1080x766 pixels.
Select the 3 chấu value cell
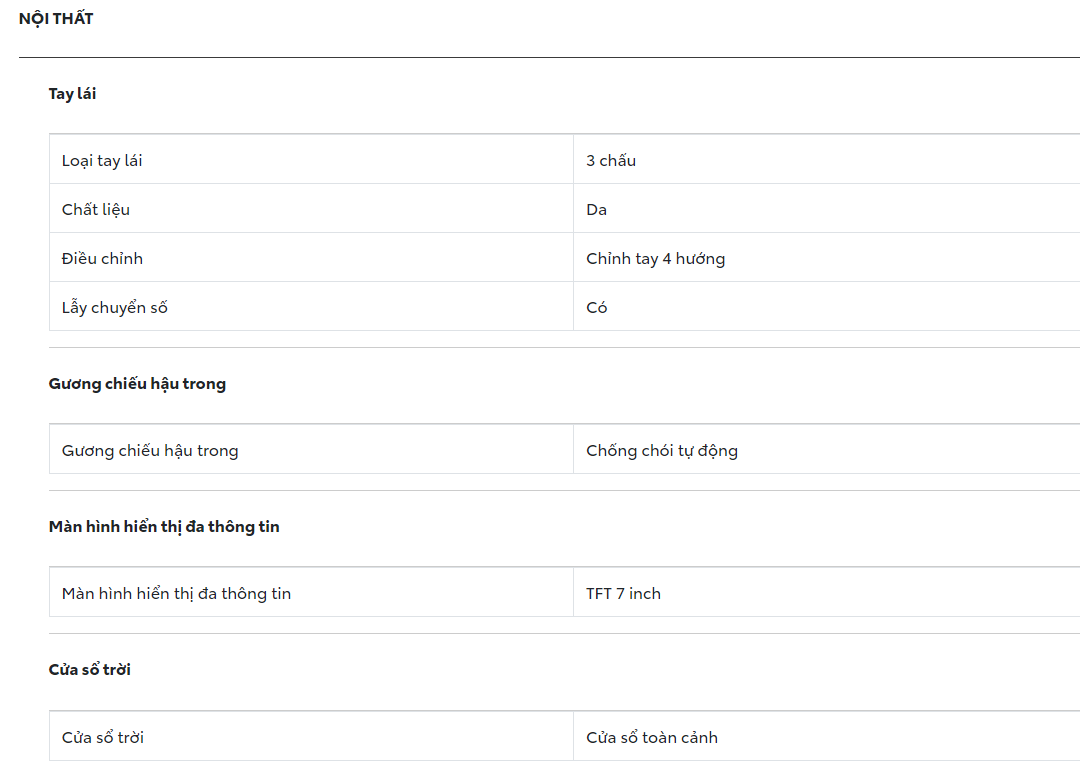[x=611, y=160]
